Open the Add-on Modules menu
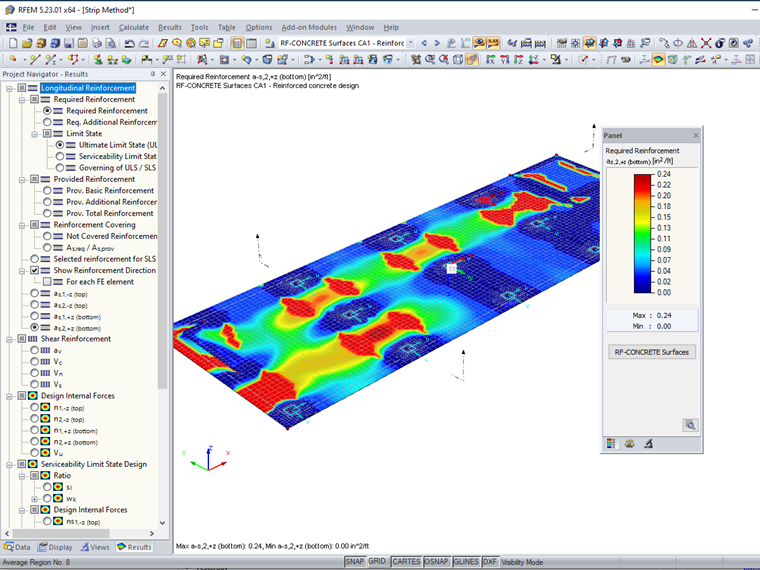Screen dimensions: 760x570 click(x=309, y=27)
